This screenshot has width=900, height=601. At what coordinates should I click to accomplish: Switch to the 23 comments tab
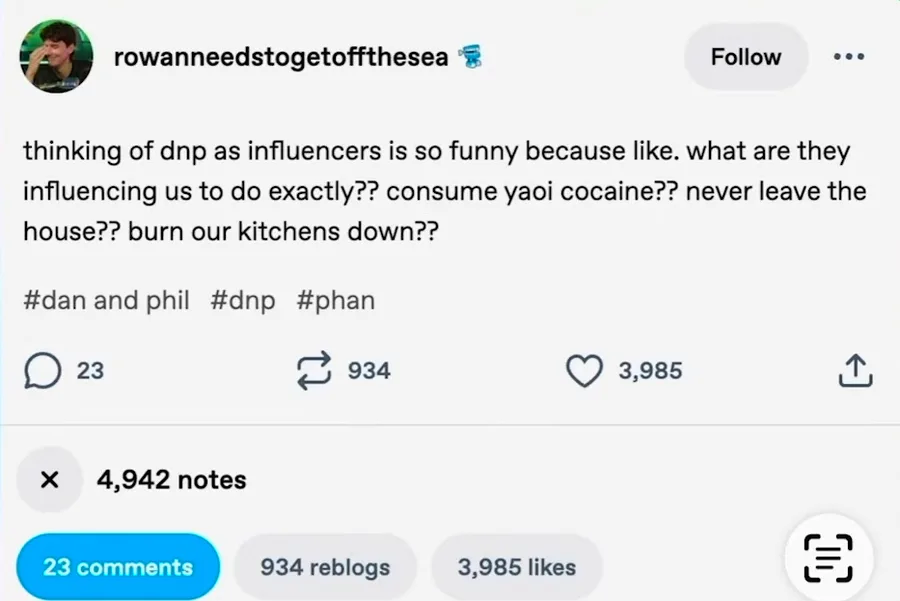pyautogui.click(x=118, y=567)
